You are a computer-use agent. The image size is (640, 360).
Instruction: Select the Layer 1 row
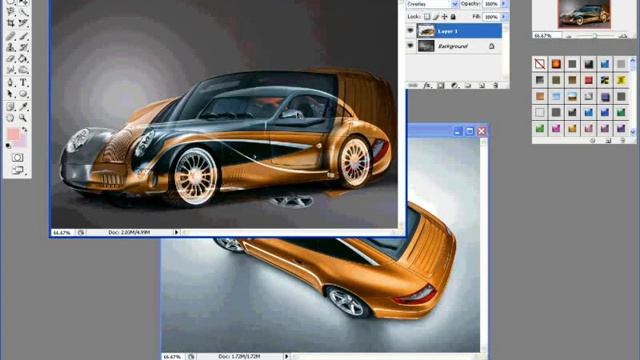(459, 31)
